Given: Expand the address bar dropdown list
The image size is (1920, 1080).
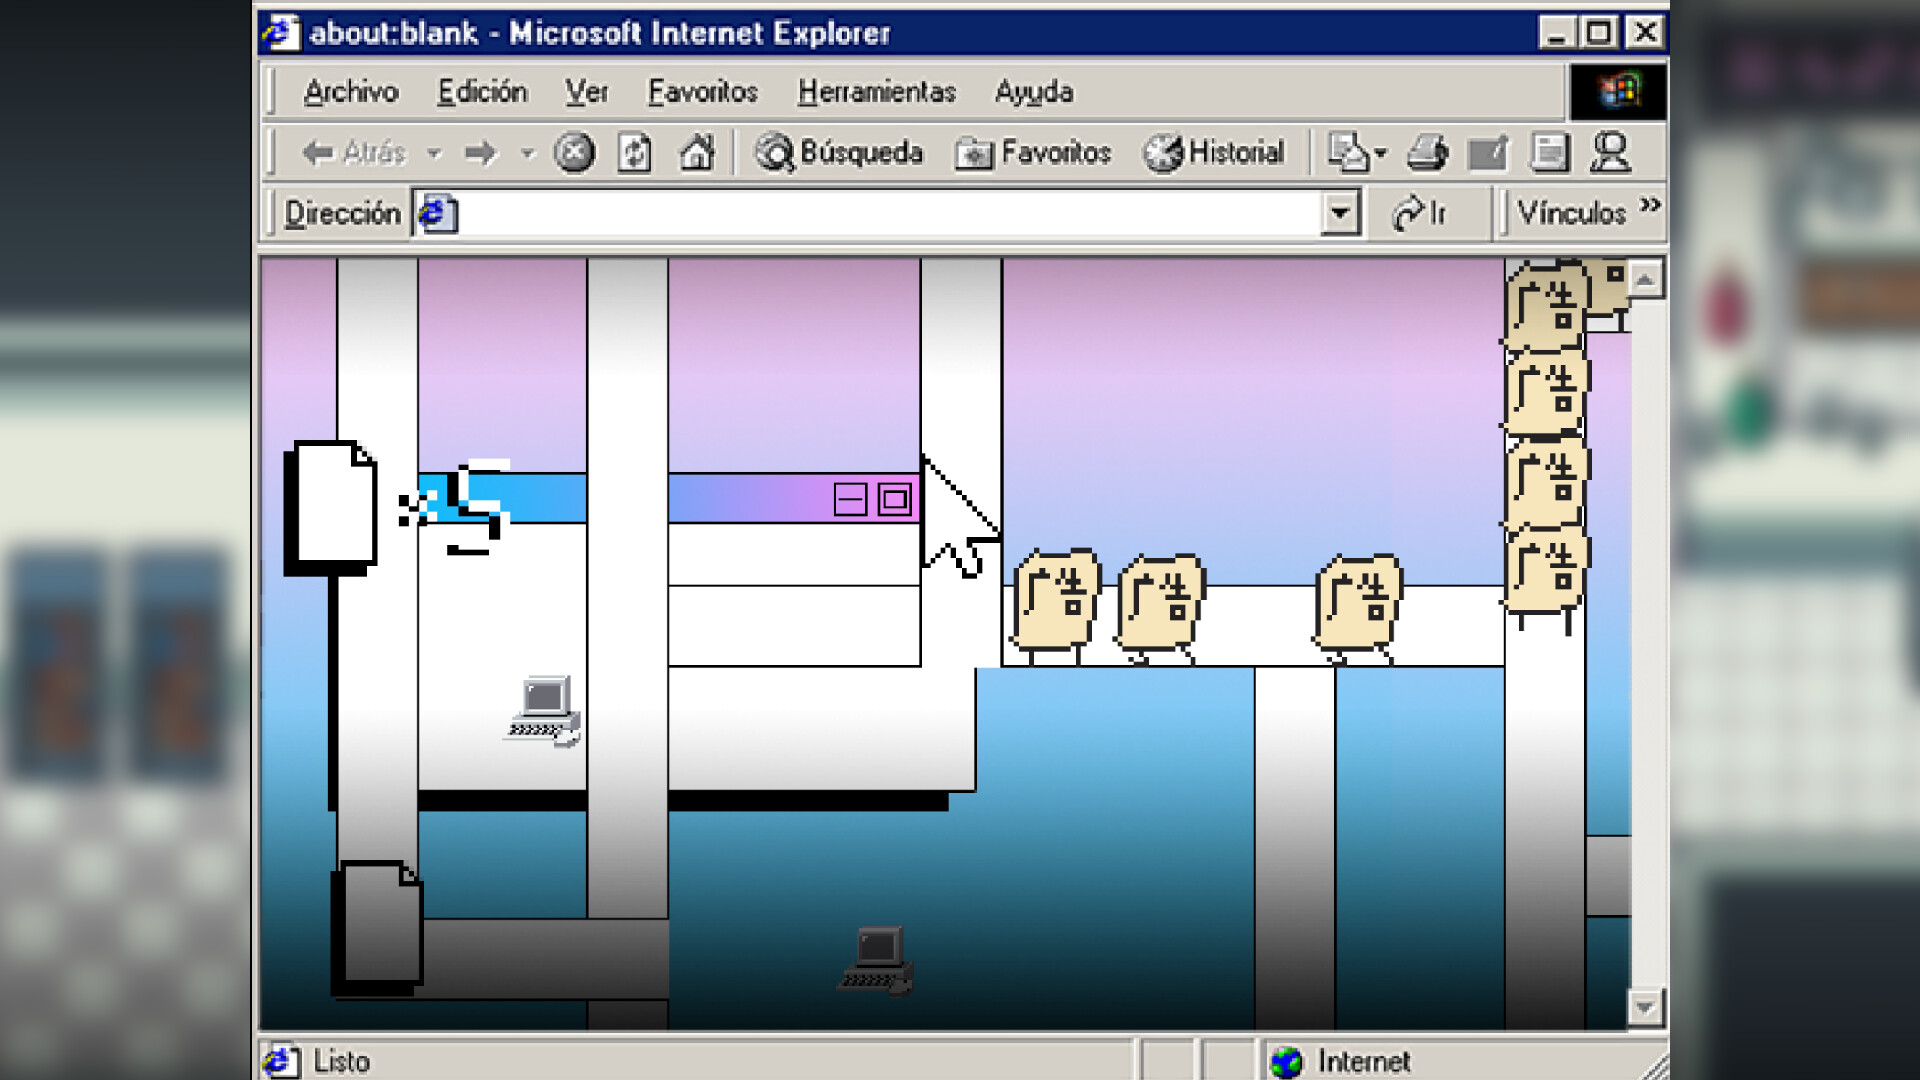Looking at the screenshot, I should (1338, 212).
